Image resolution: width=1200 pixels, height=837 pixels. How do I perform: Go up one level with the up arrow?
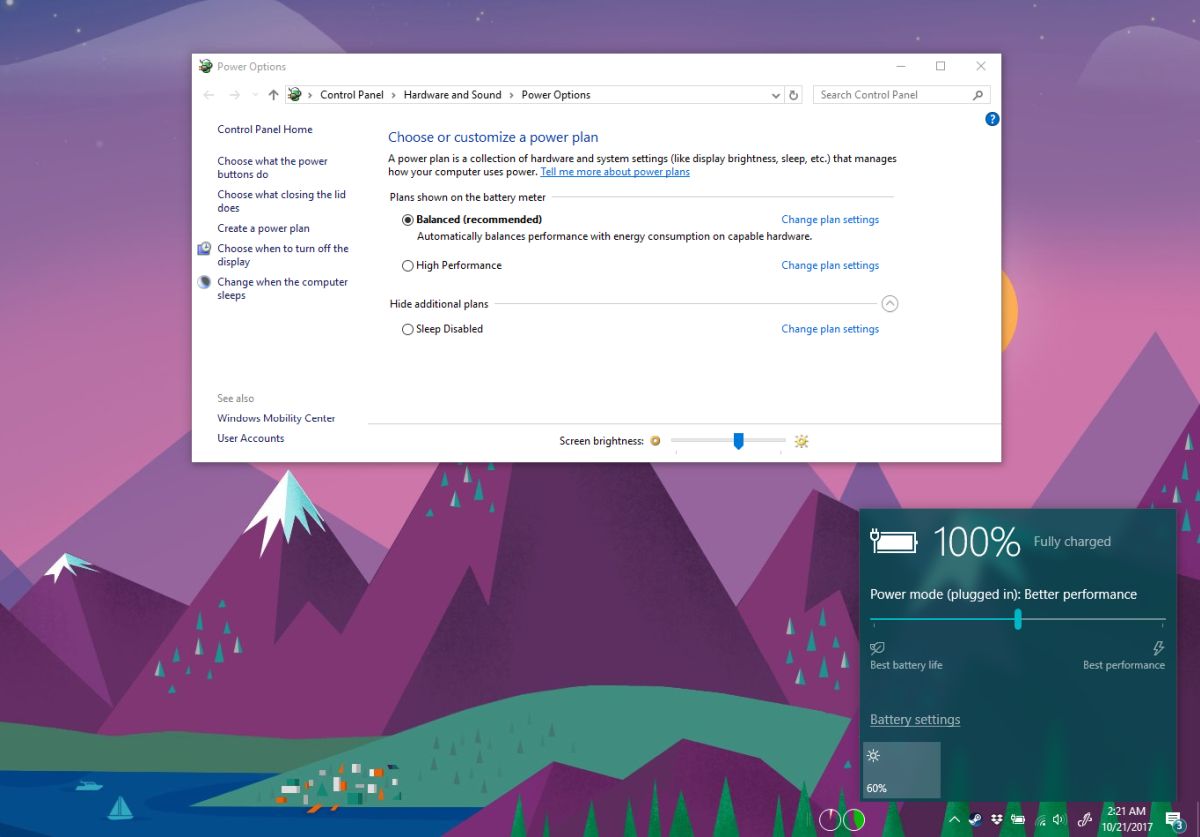coord(273,95)
